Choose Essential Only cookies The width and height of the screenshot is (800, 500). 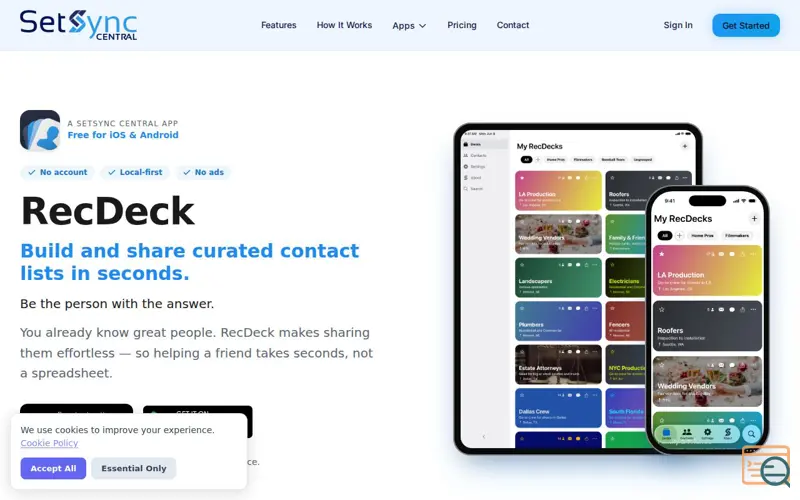coord(134,468)
